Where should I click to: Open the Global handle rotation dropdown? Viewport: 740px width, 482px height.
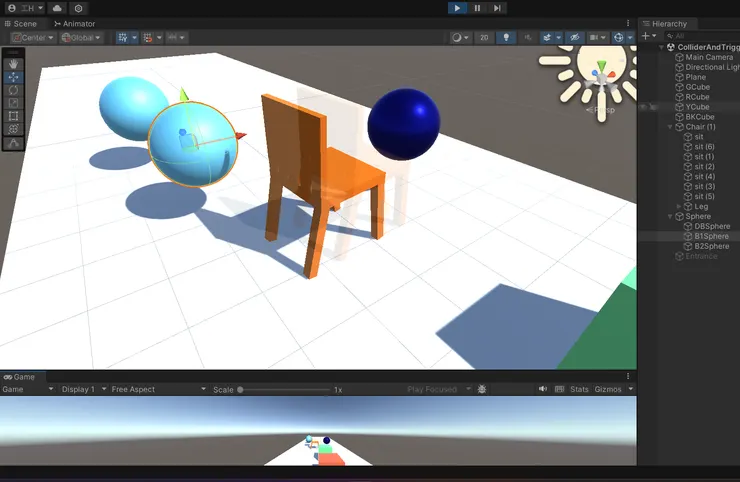81,37
